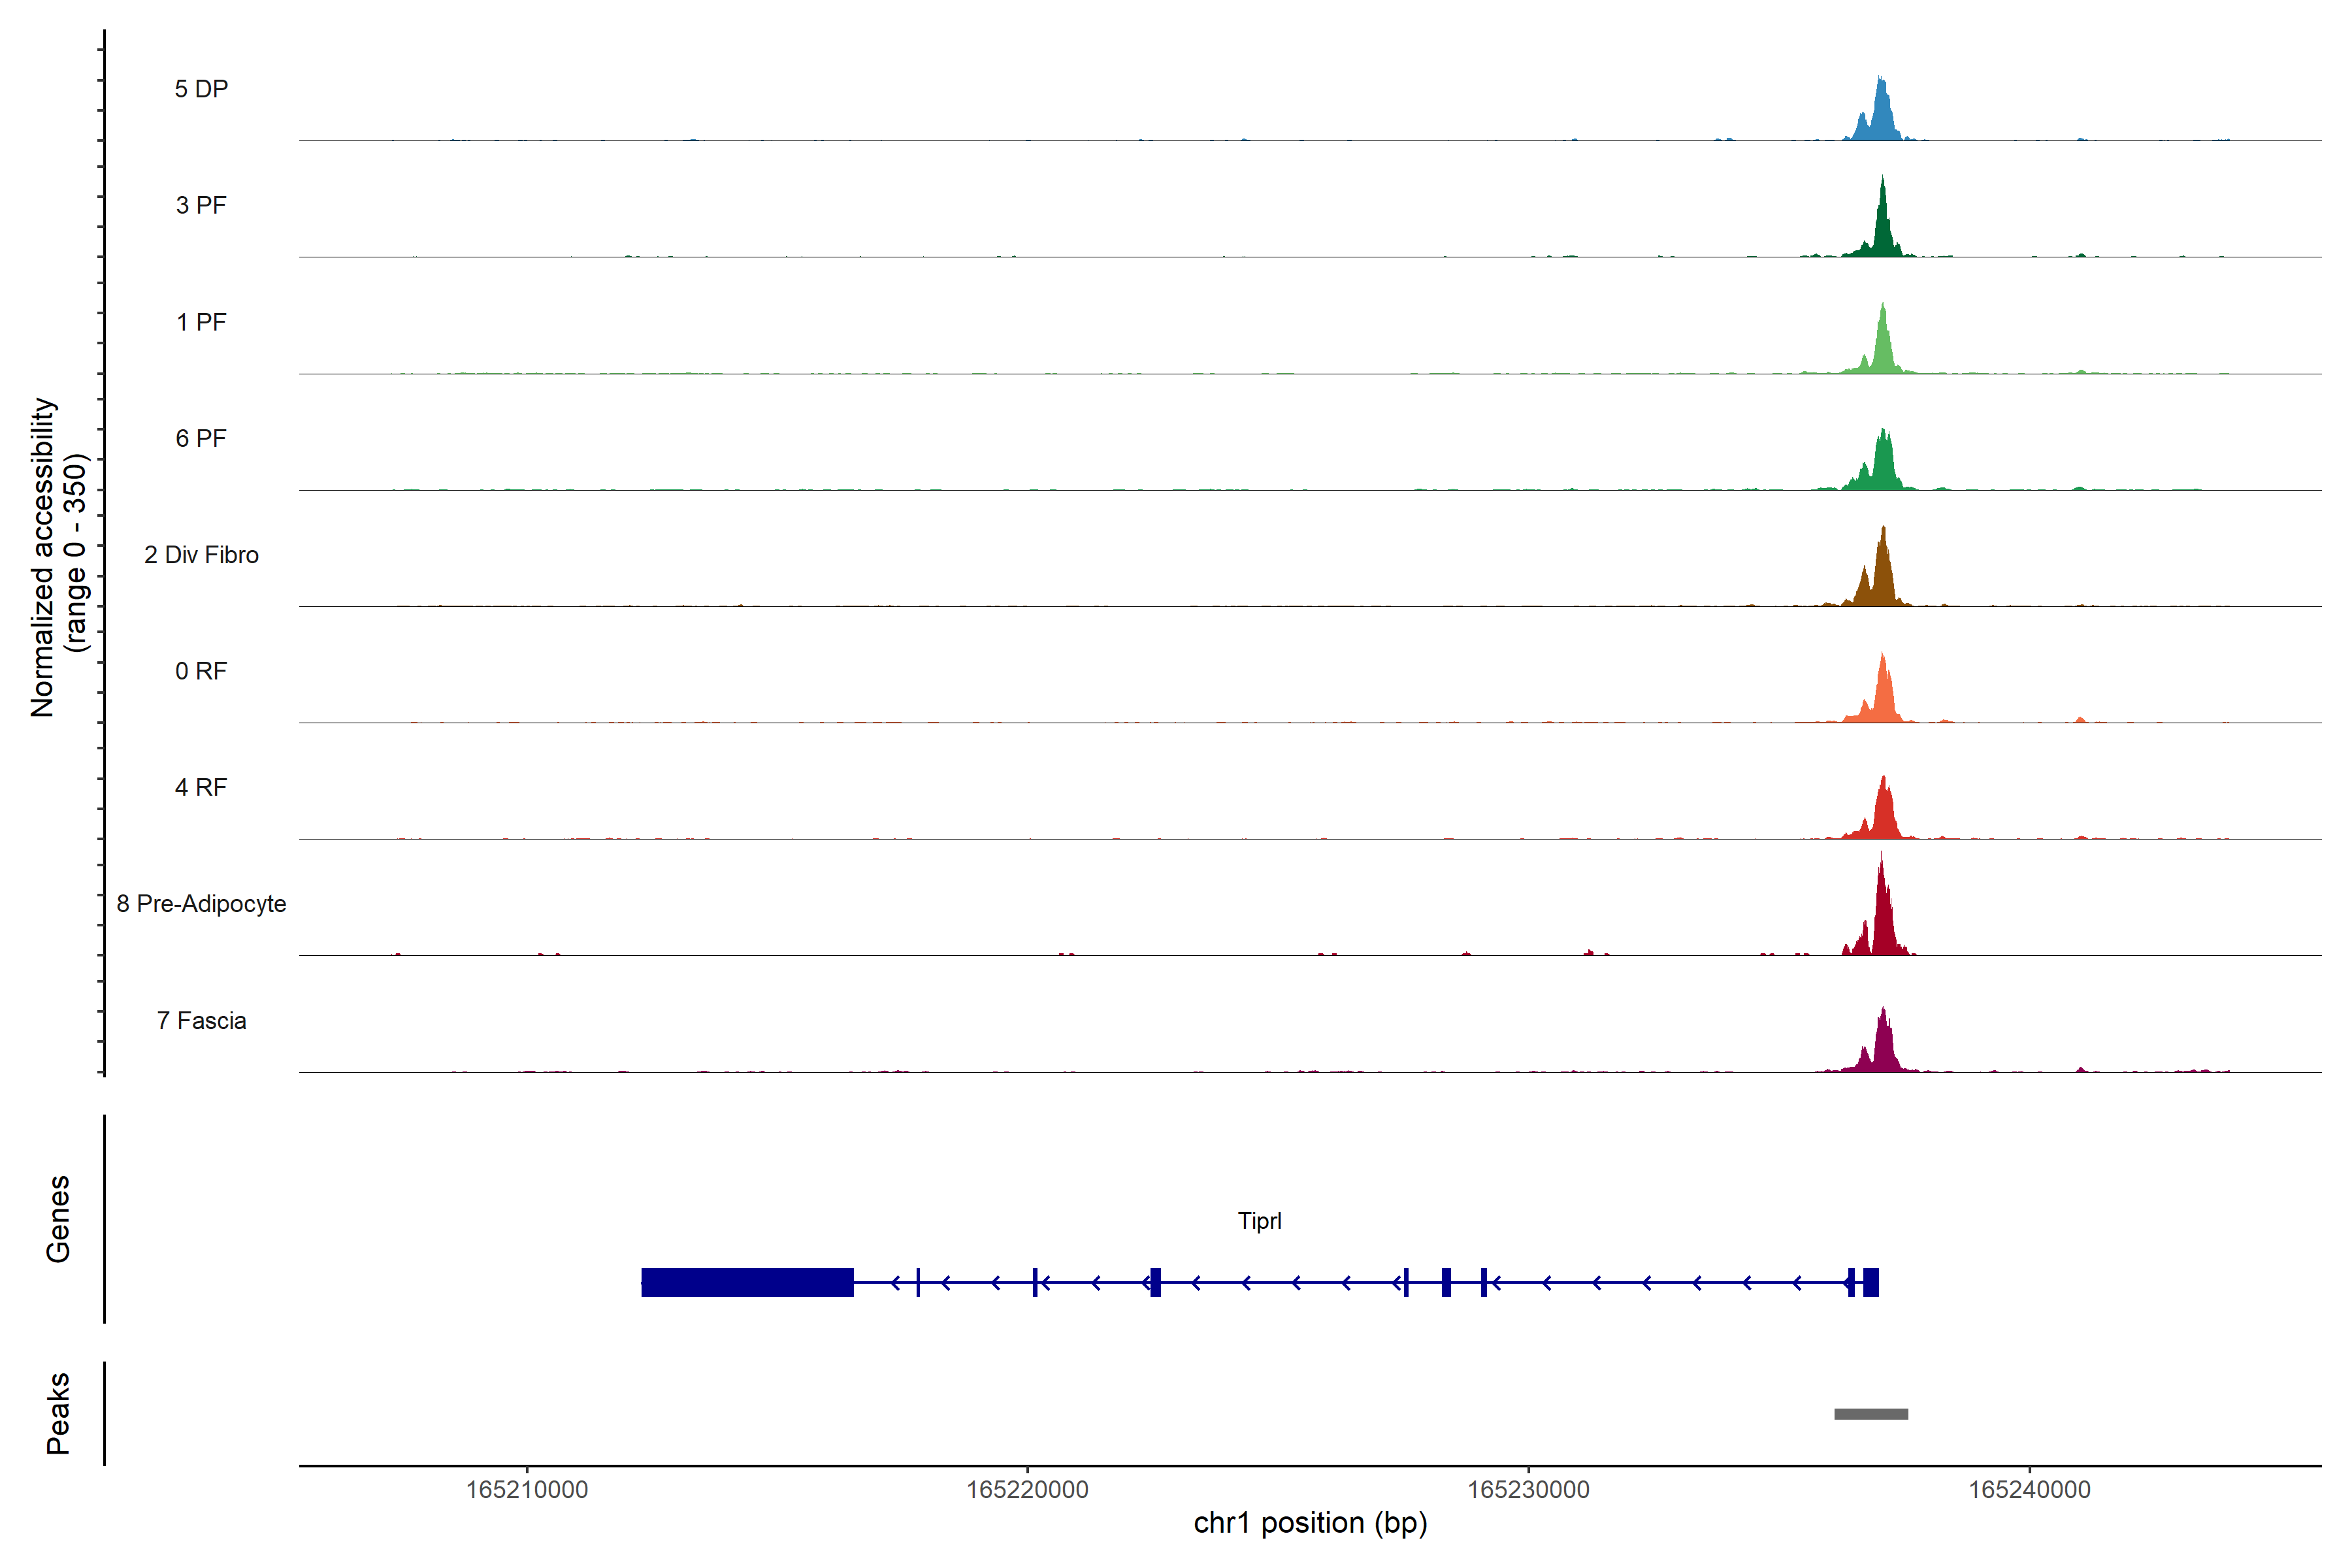Click the 7 Fascia purple peak
Screen dimensions: 2352x1568
pos(1883,1050)
